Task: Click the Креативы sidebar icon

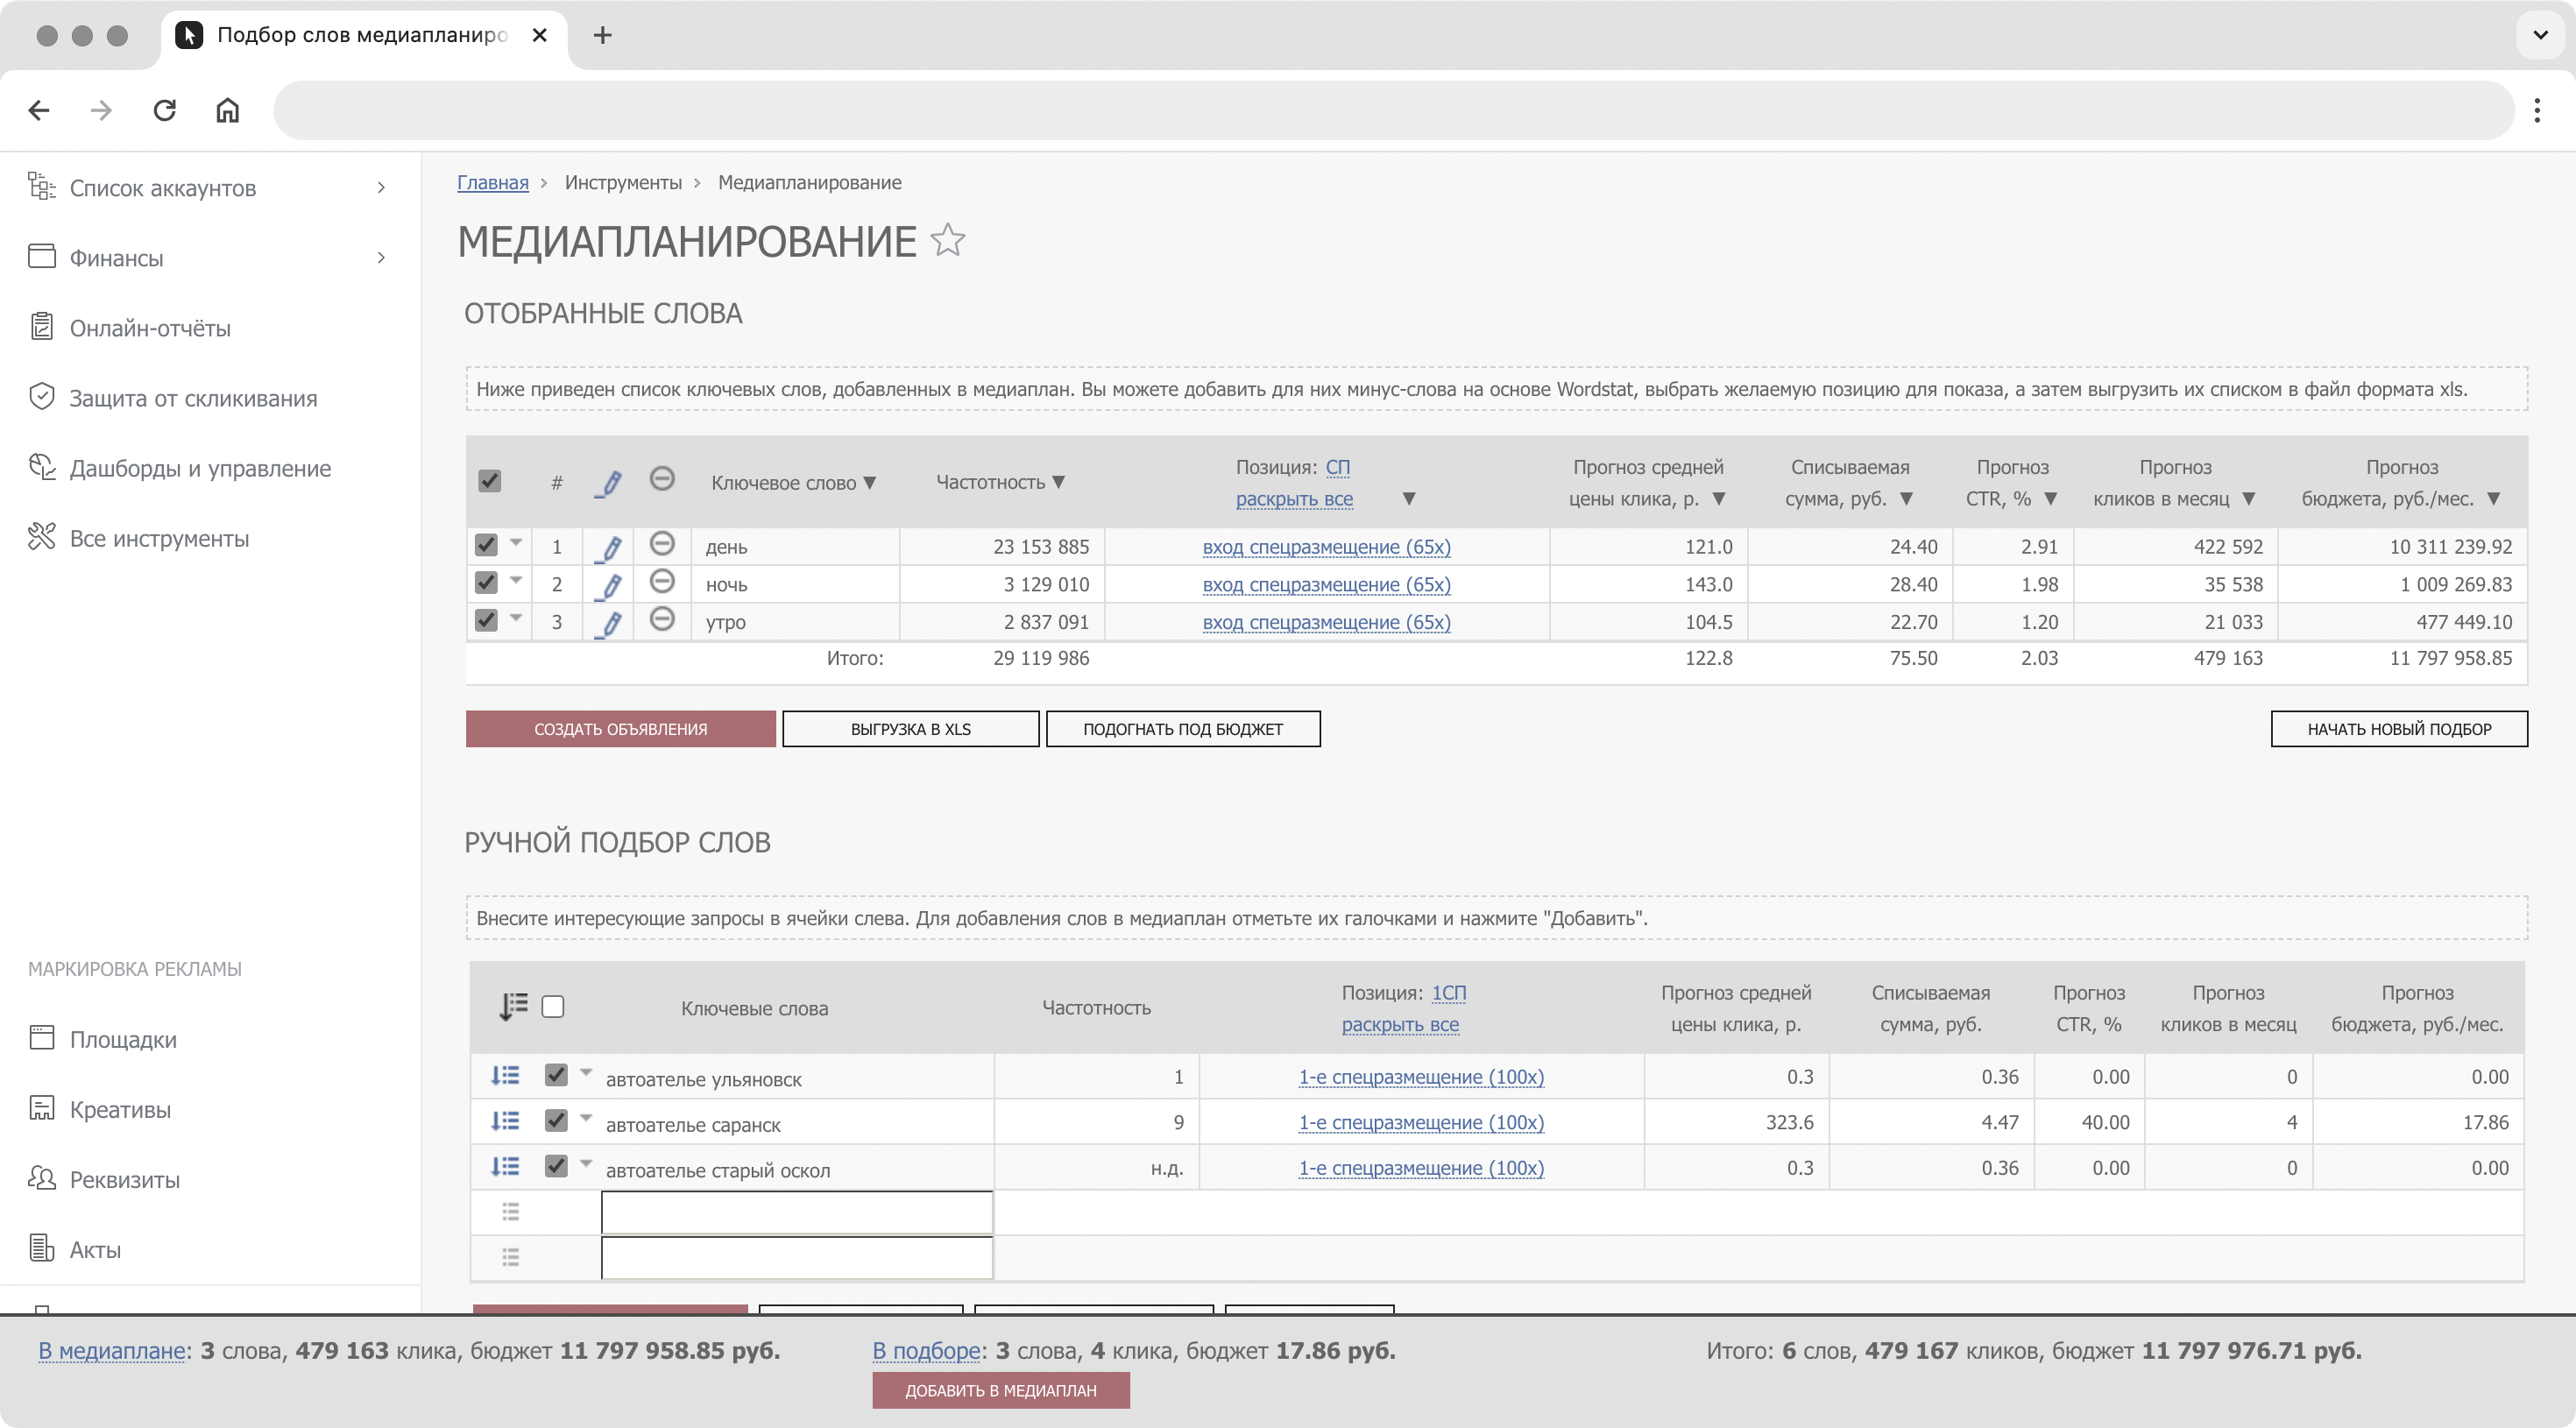Action: tap(42, 1108)
